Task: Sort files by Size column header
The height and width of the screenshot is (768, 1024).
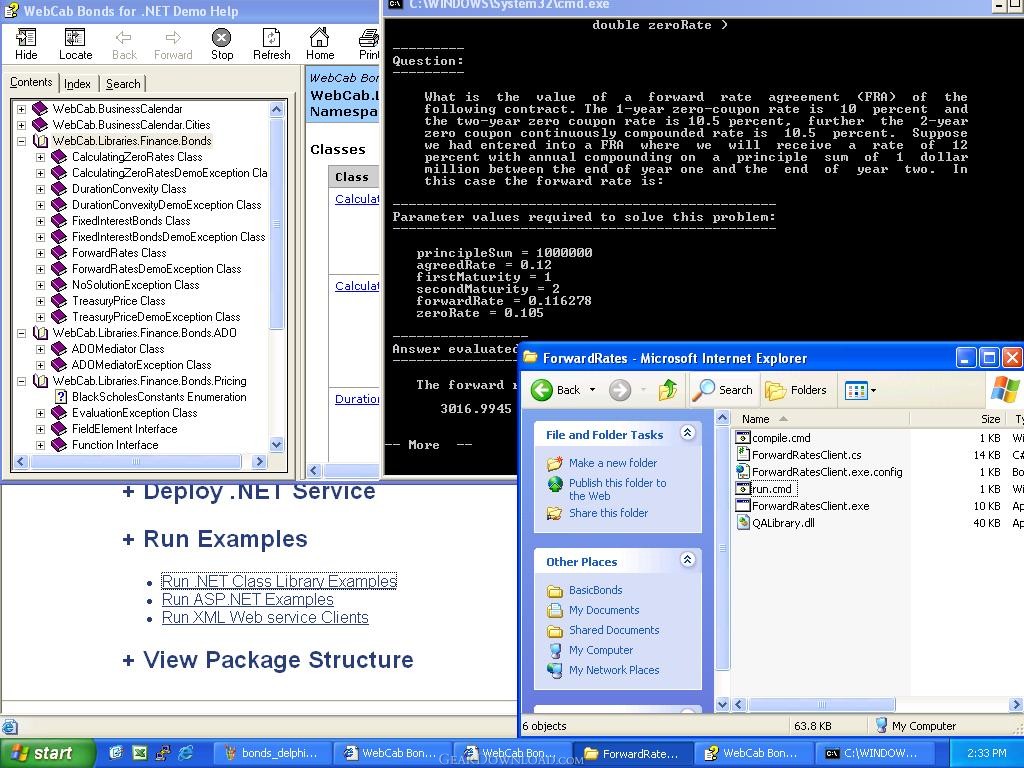Action: click(958, 419)
